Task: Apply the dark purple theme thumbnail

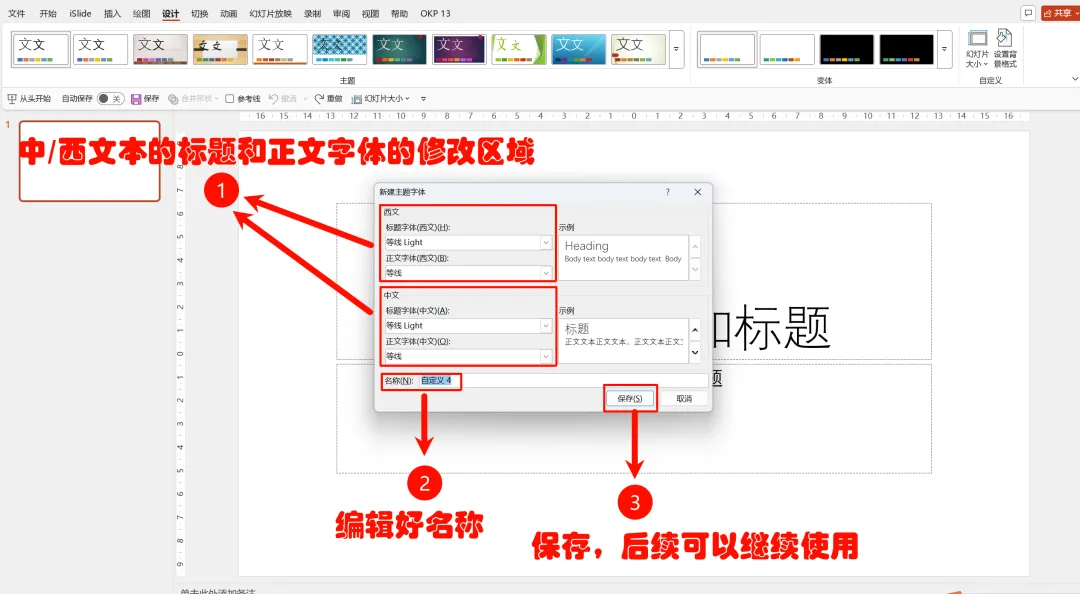Action: (459, 50)
